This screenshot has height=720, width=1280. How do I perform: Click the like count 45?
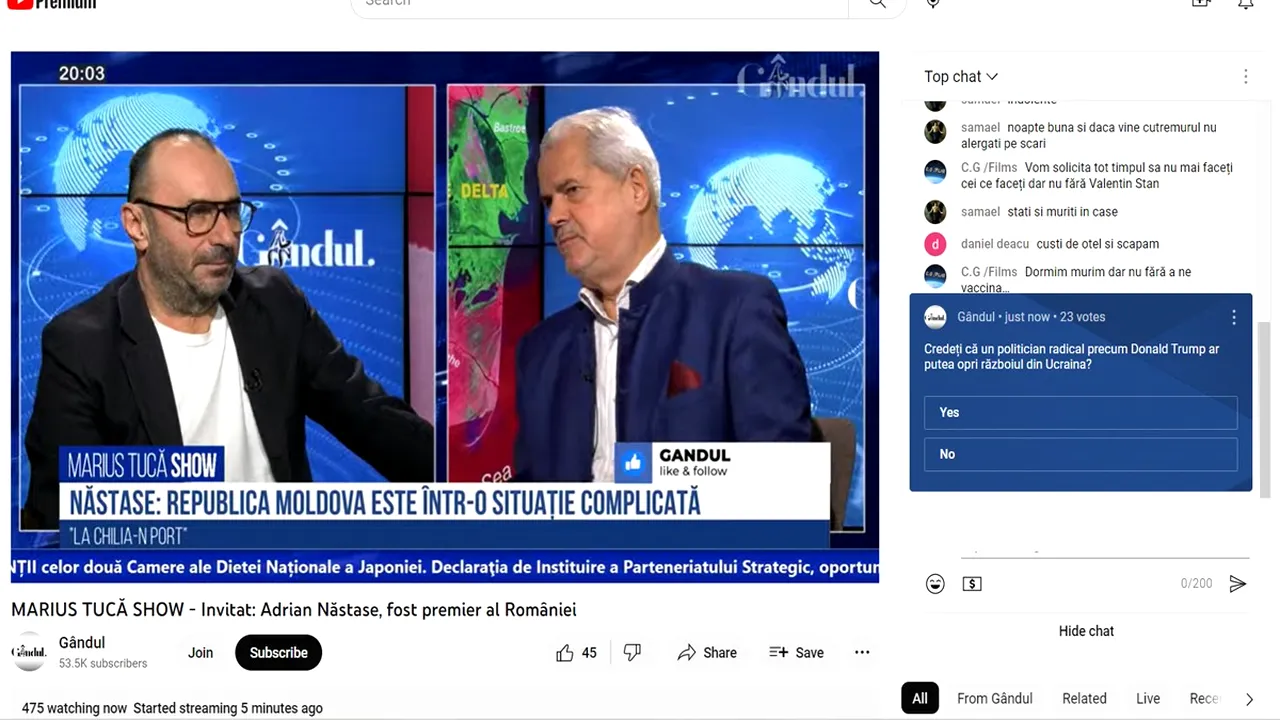(x=589, y=653)
